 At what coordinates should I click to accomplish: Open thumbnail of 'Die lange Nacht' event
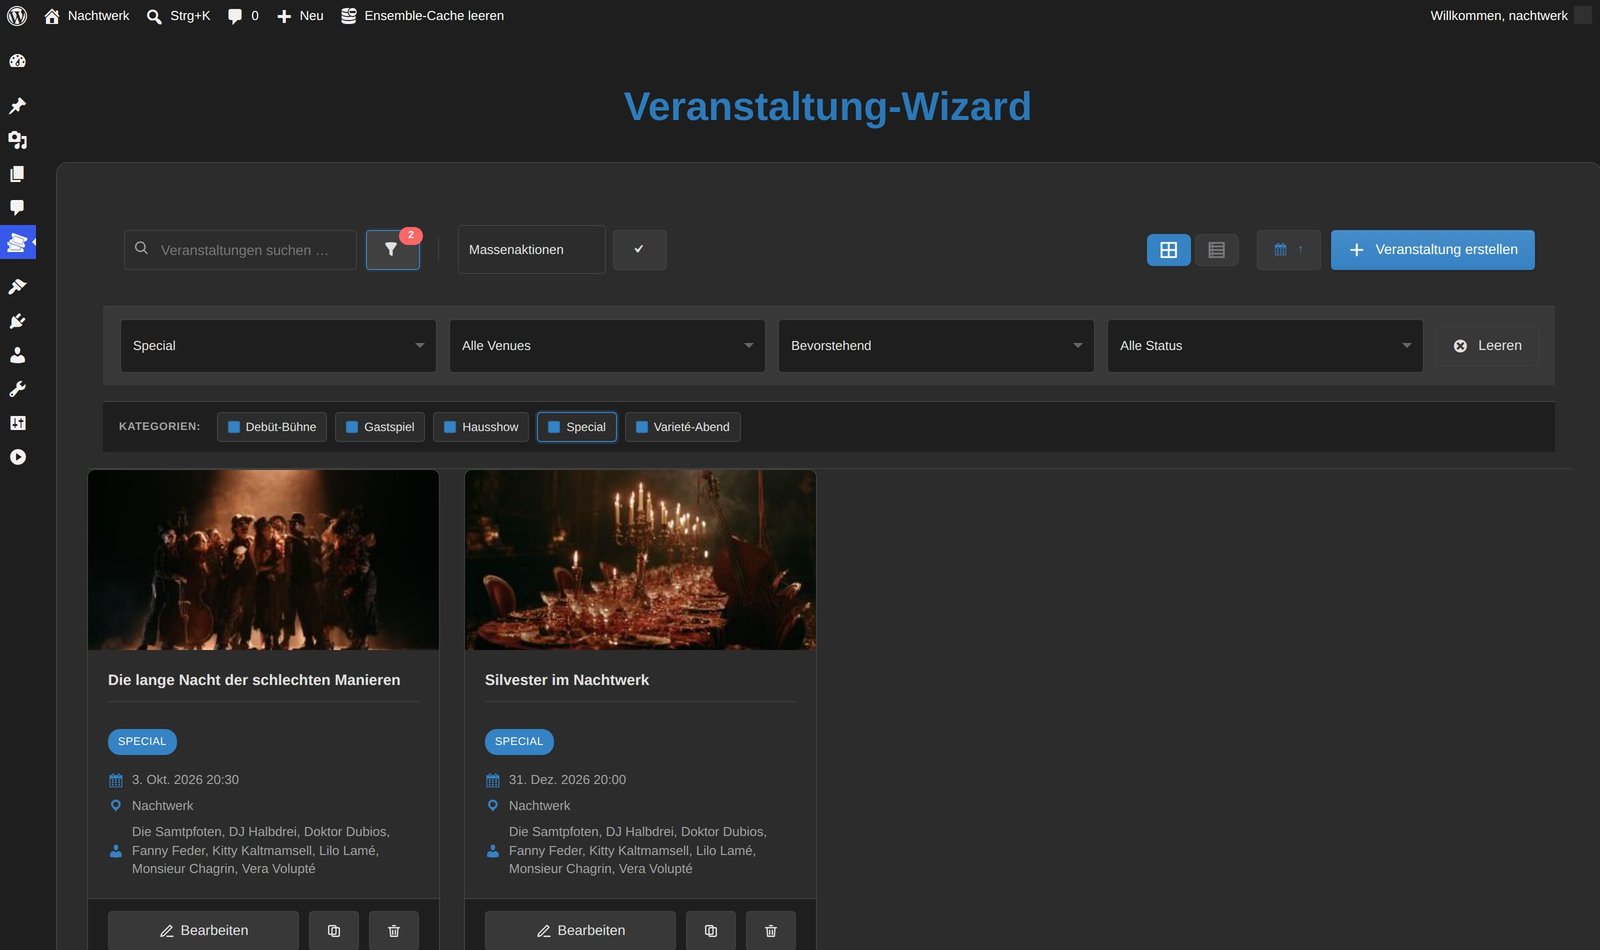(263, 560)
